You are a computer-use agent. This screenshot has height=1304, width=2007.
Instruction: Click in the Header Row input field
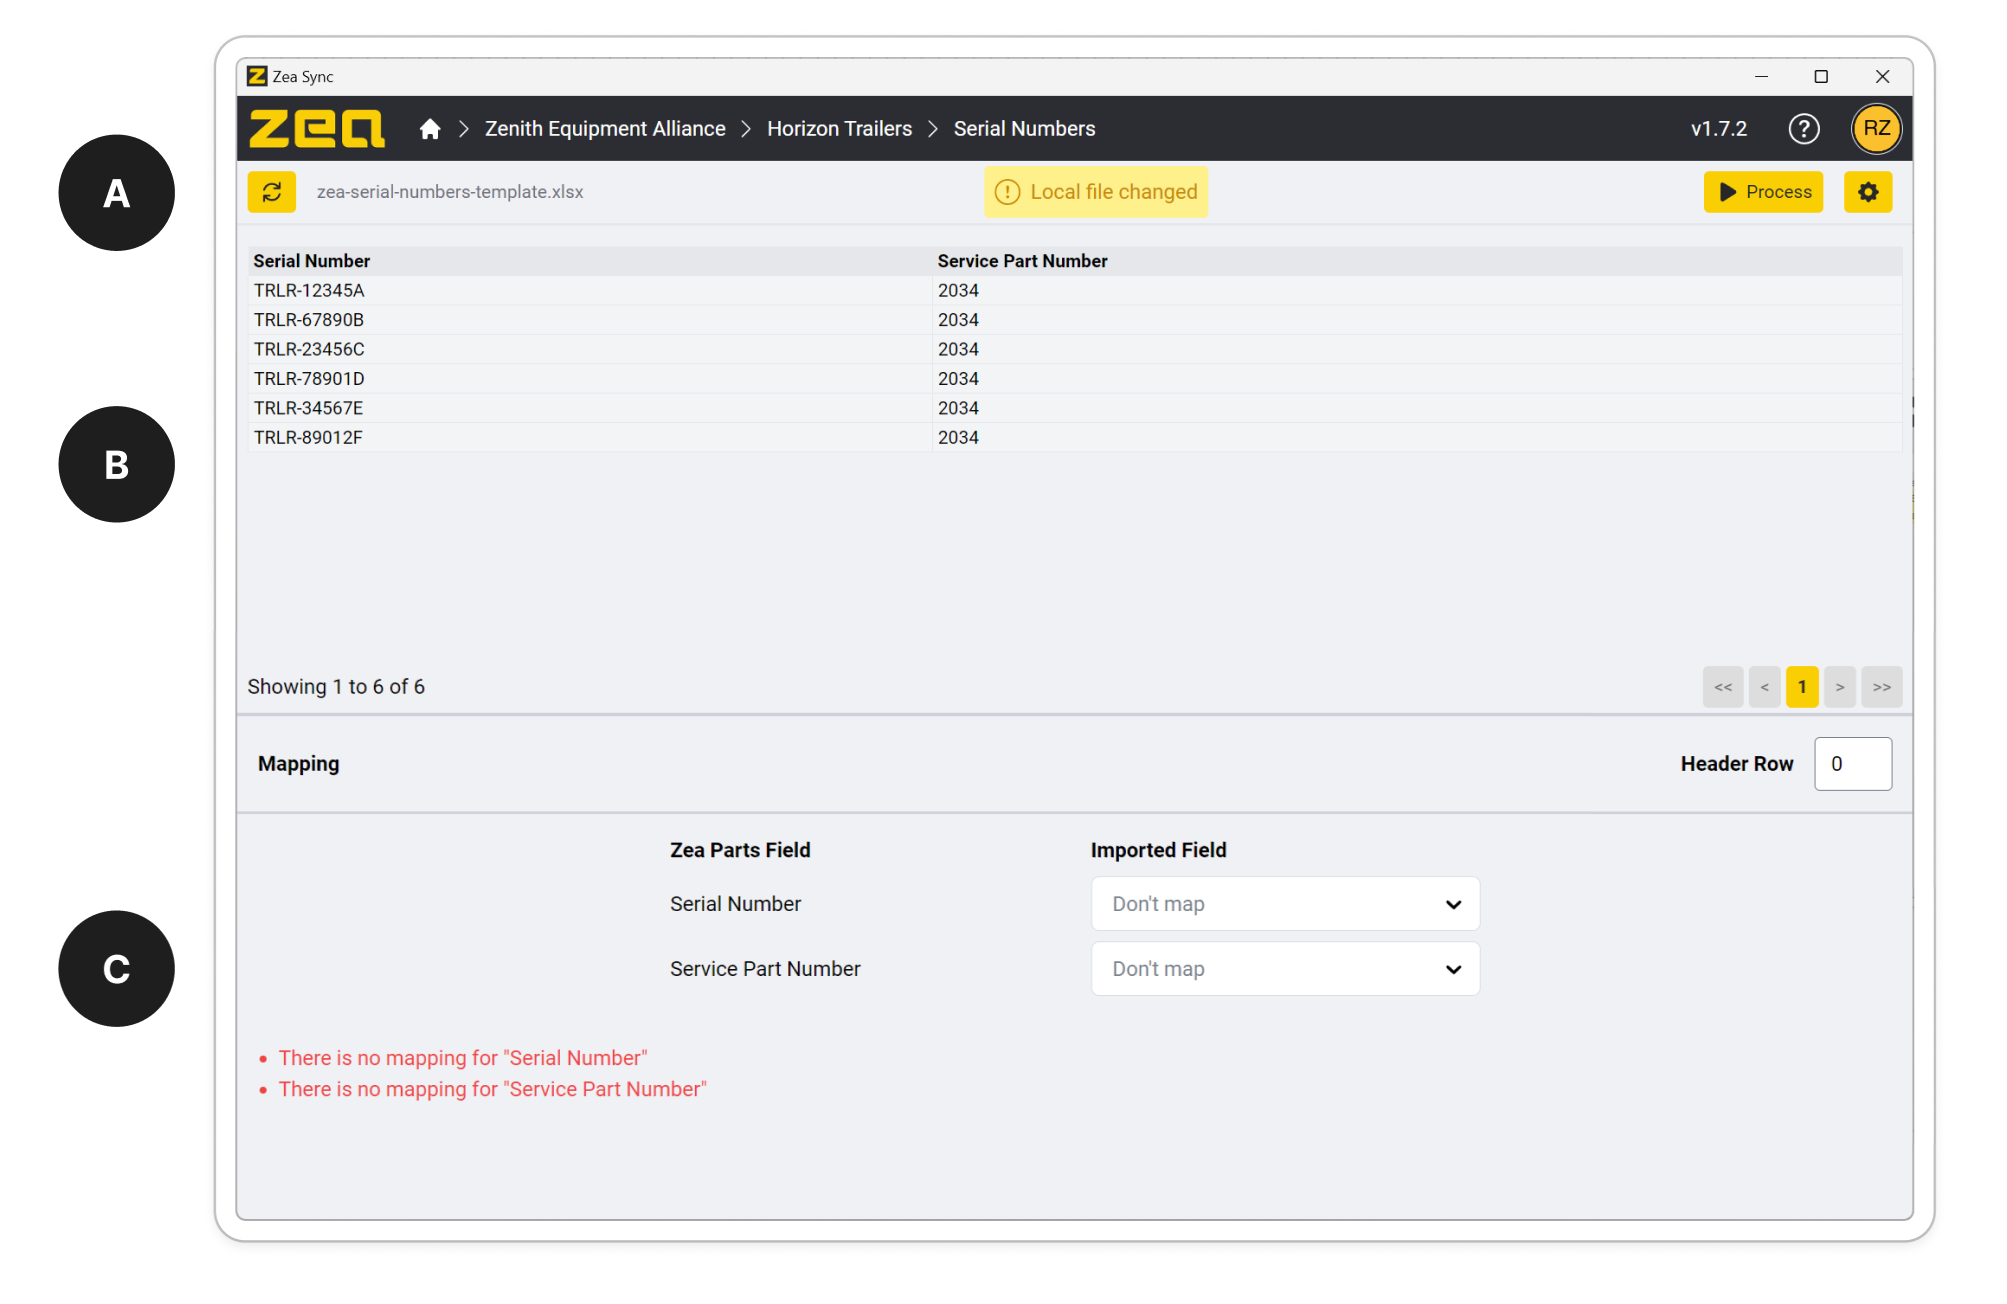click(x=1852, y=764)
